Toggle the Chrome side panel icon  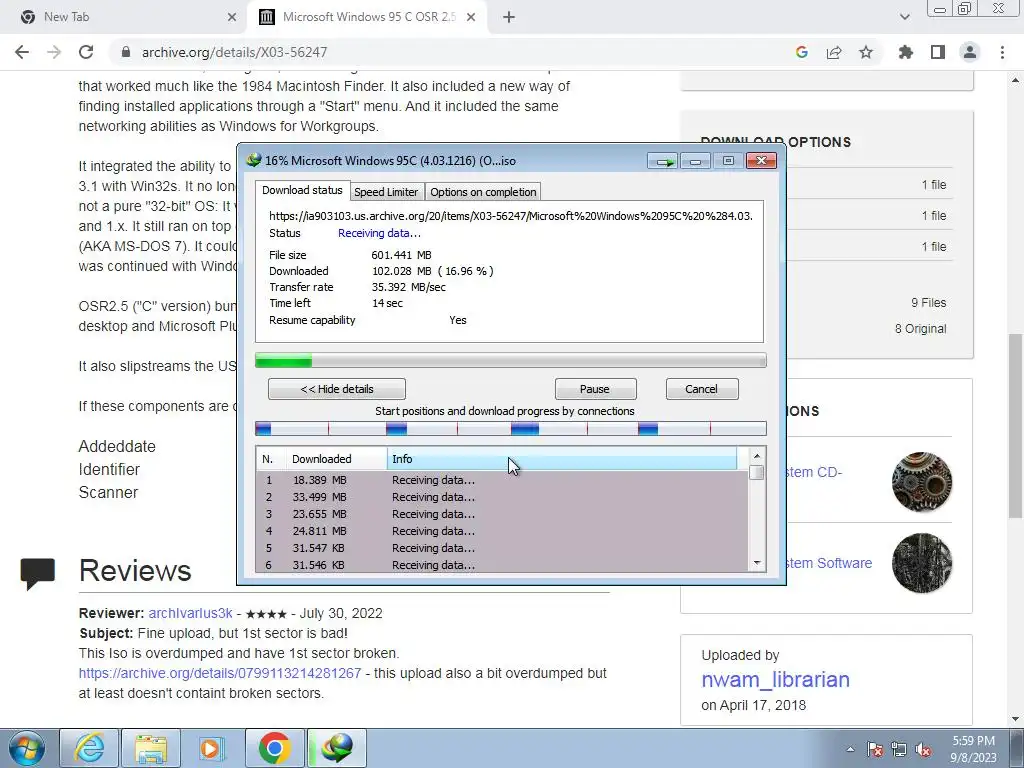pyautogui.click(x=938, y=52)
